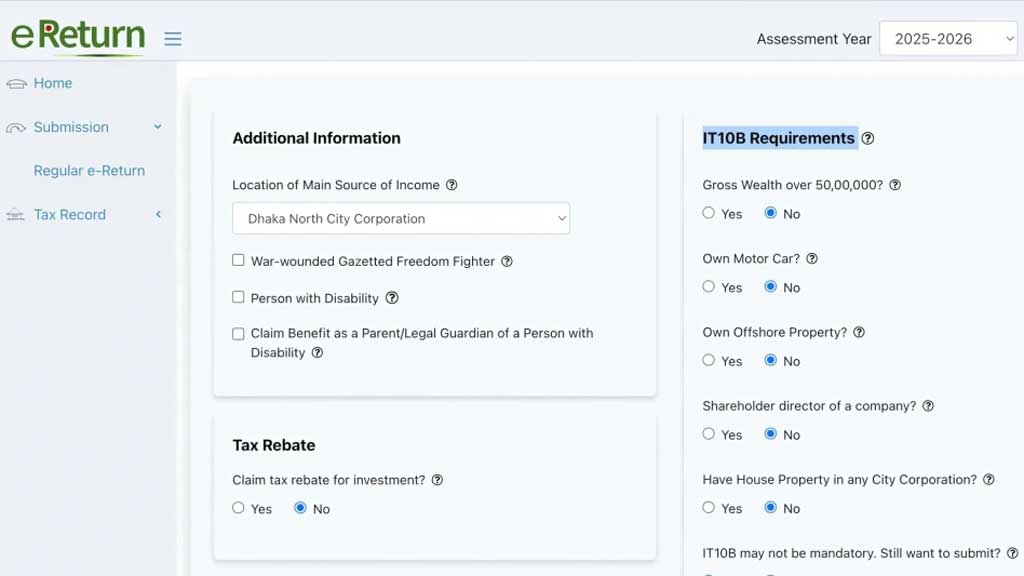Open the Assessment Year dropdown
Image resolution: width=1024 pixels, height=576 pixels.
coord(947,39)
